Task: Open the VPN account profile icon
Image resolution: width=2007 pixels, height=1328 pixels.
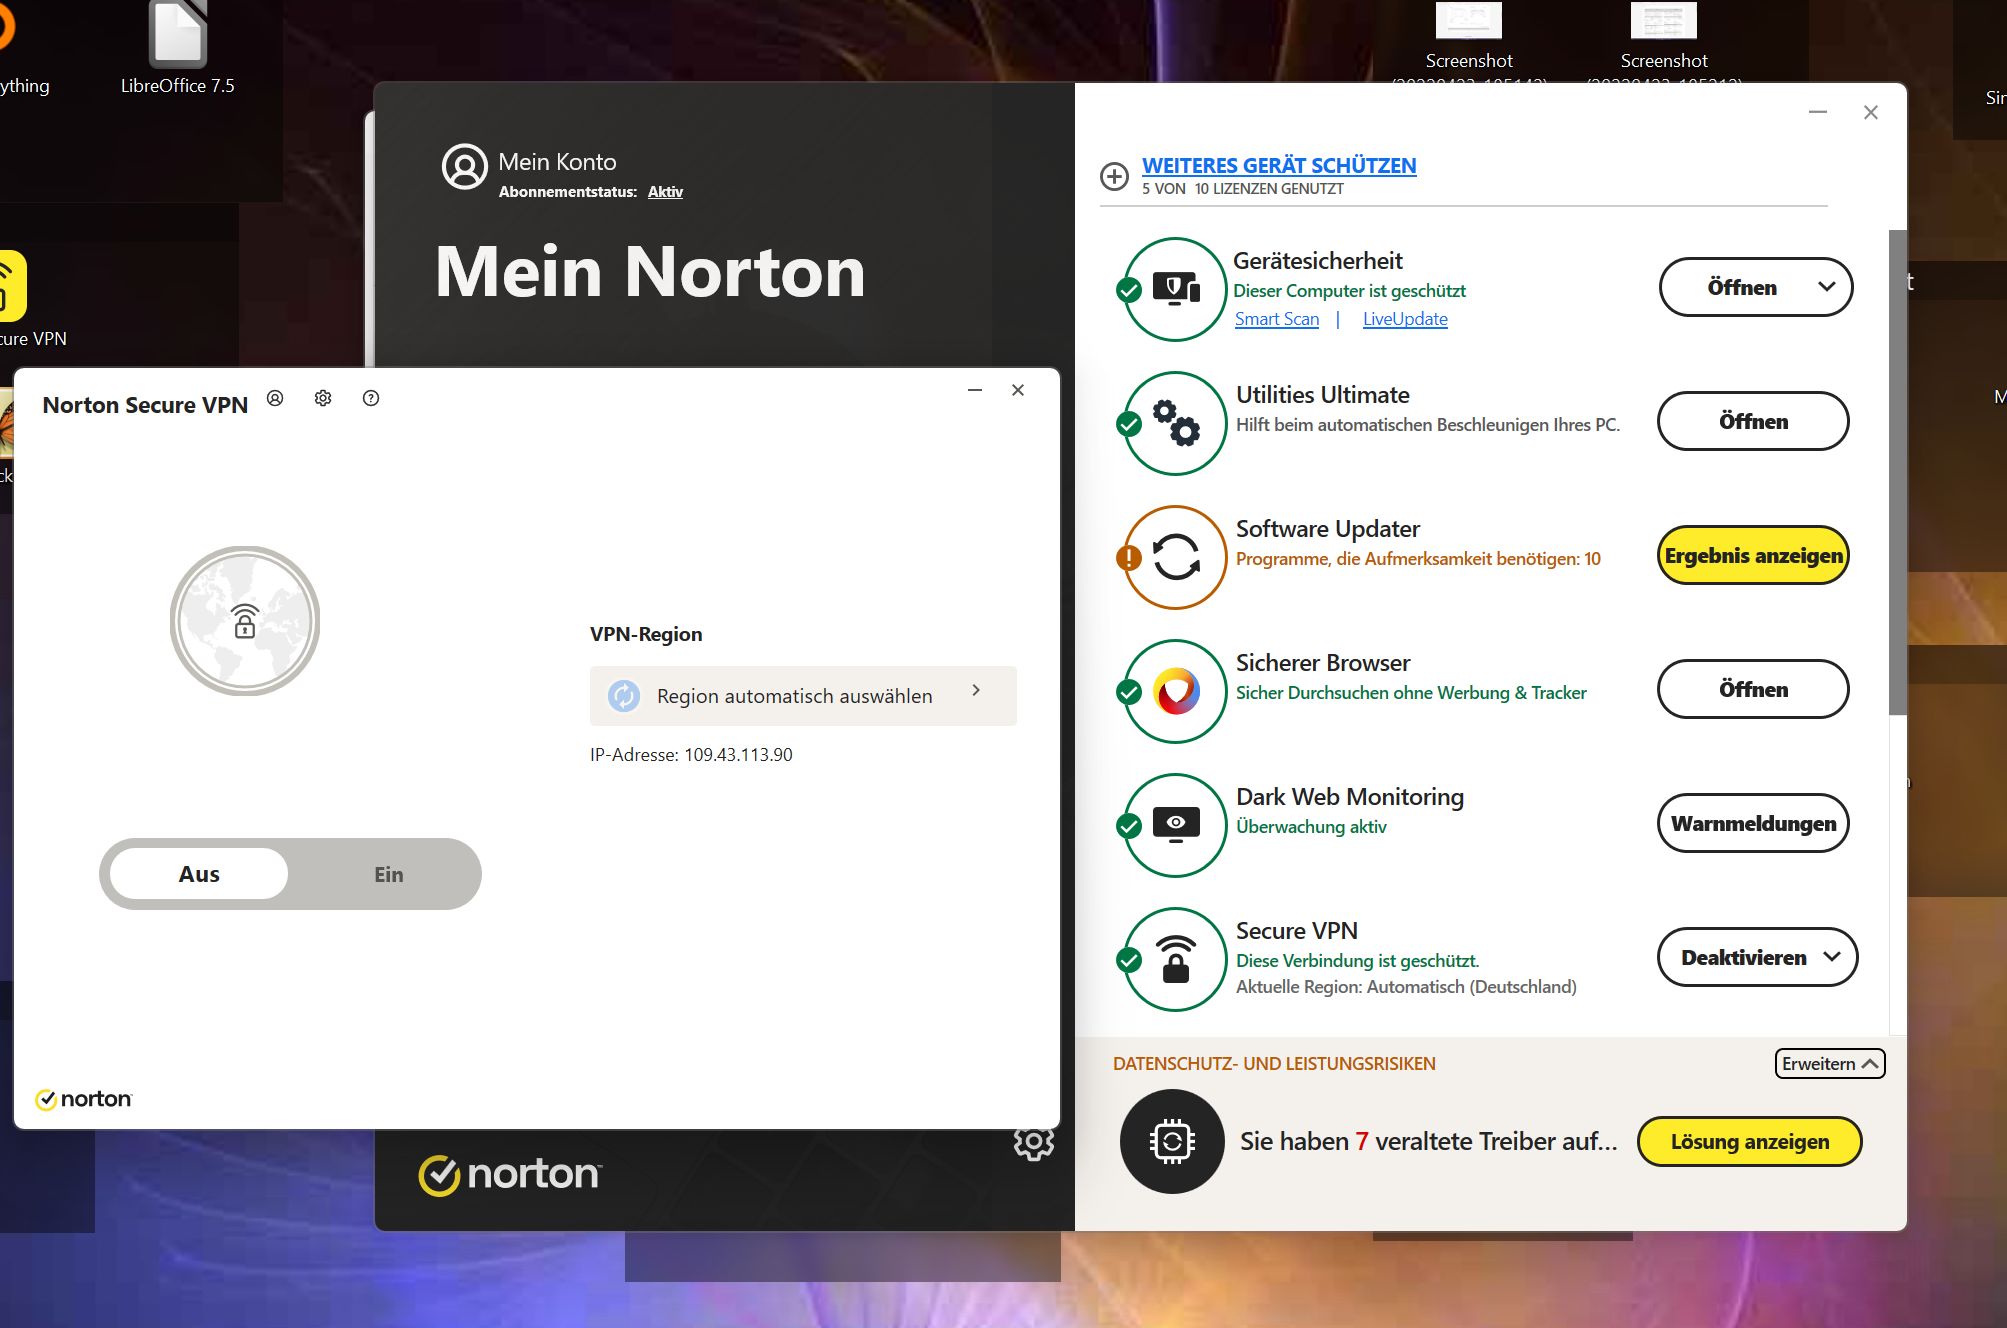Action: point(275,398)
